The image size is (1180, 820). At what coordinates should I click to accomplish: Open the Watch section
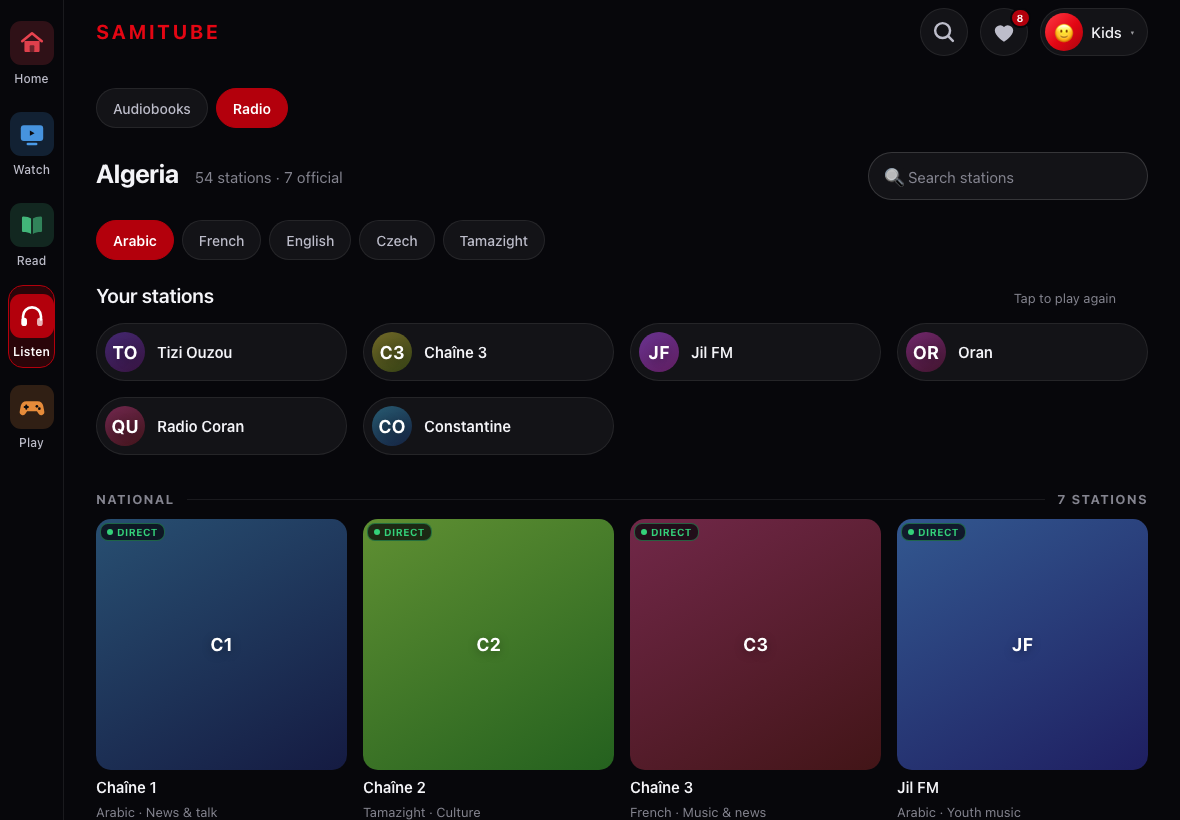pyautogui.click(x=31, y=144)
